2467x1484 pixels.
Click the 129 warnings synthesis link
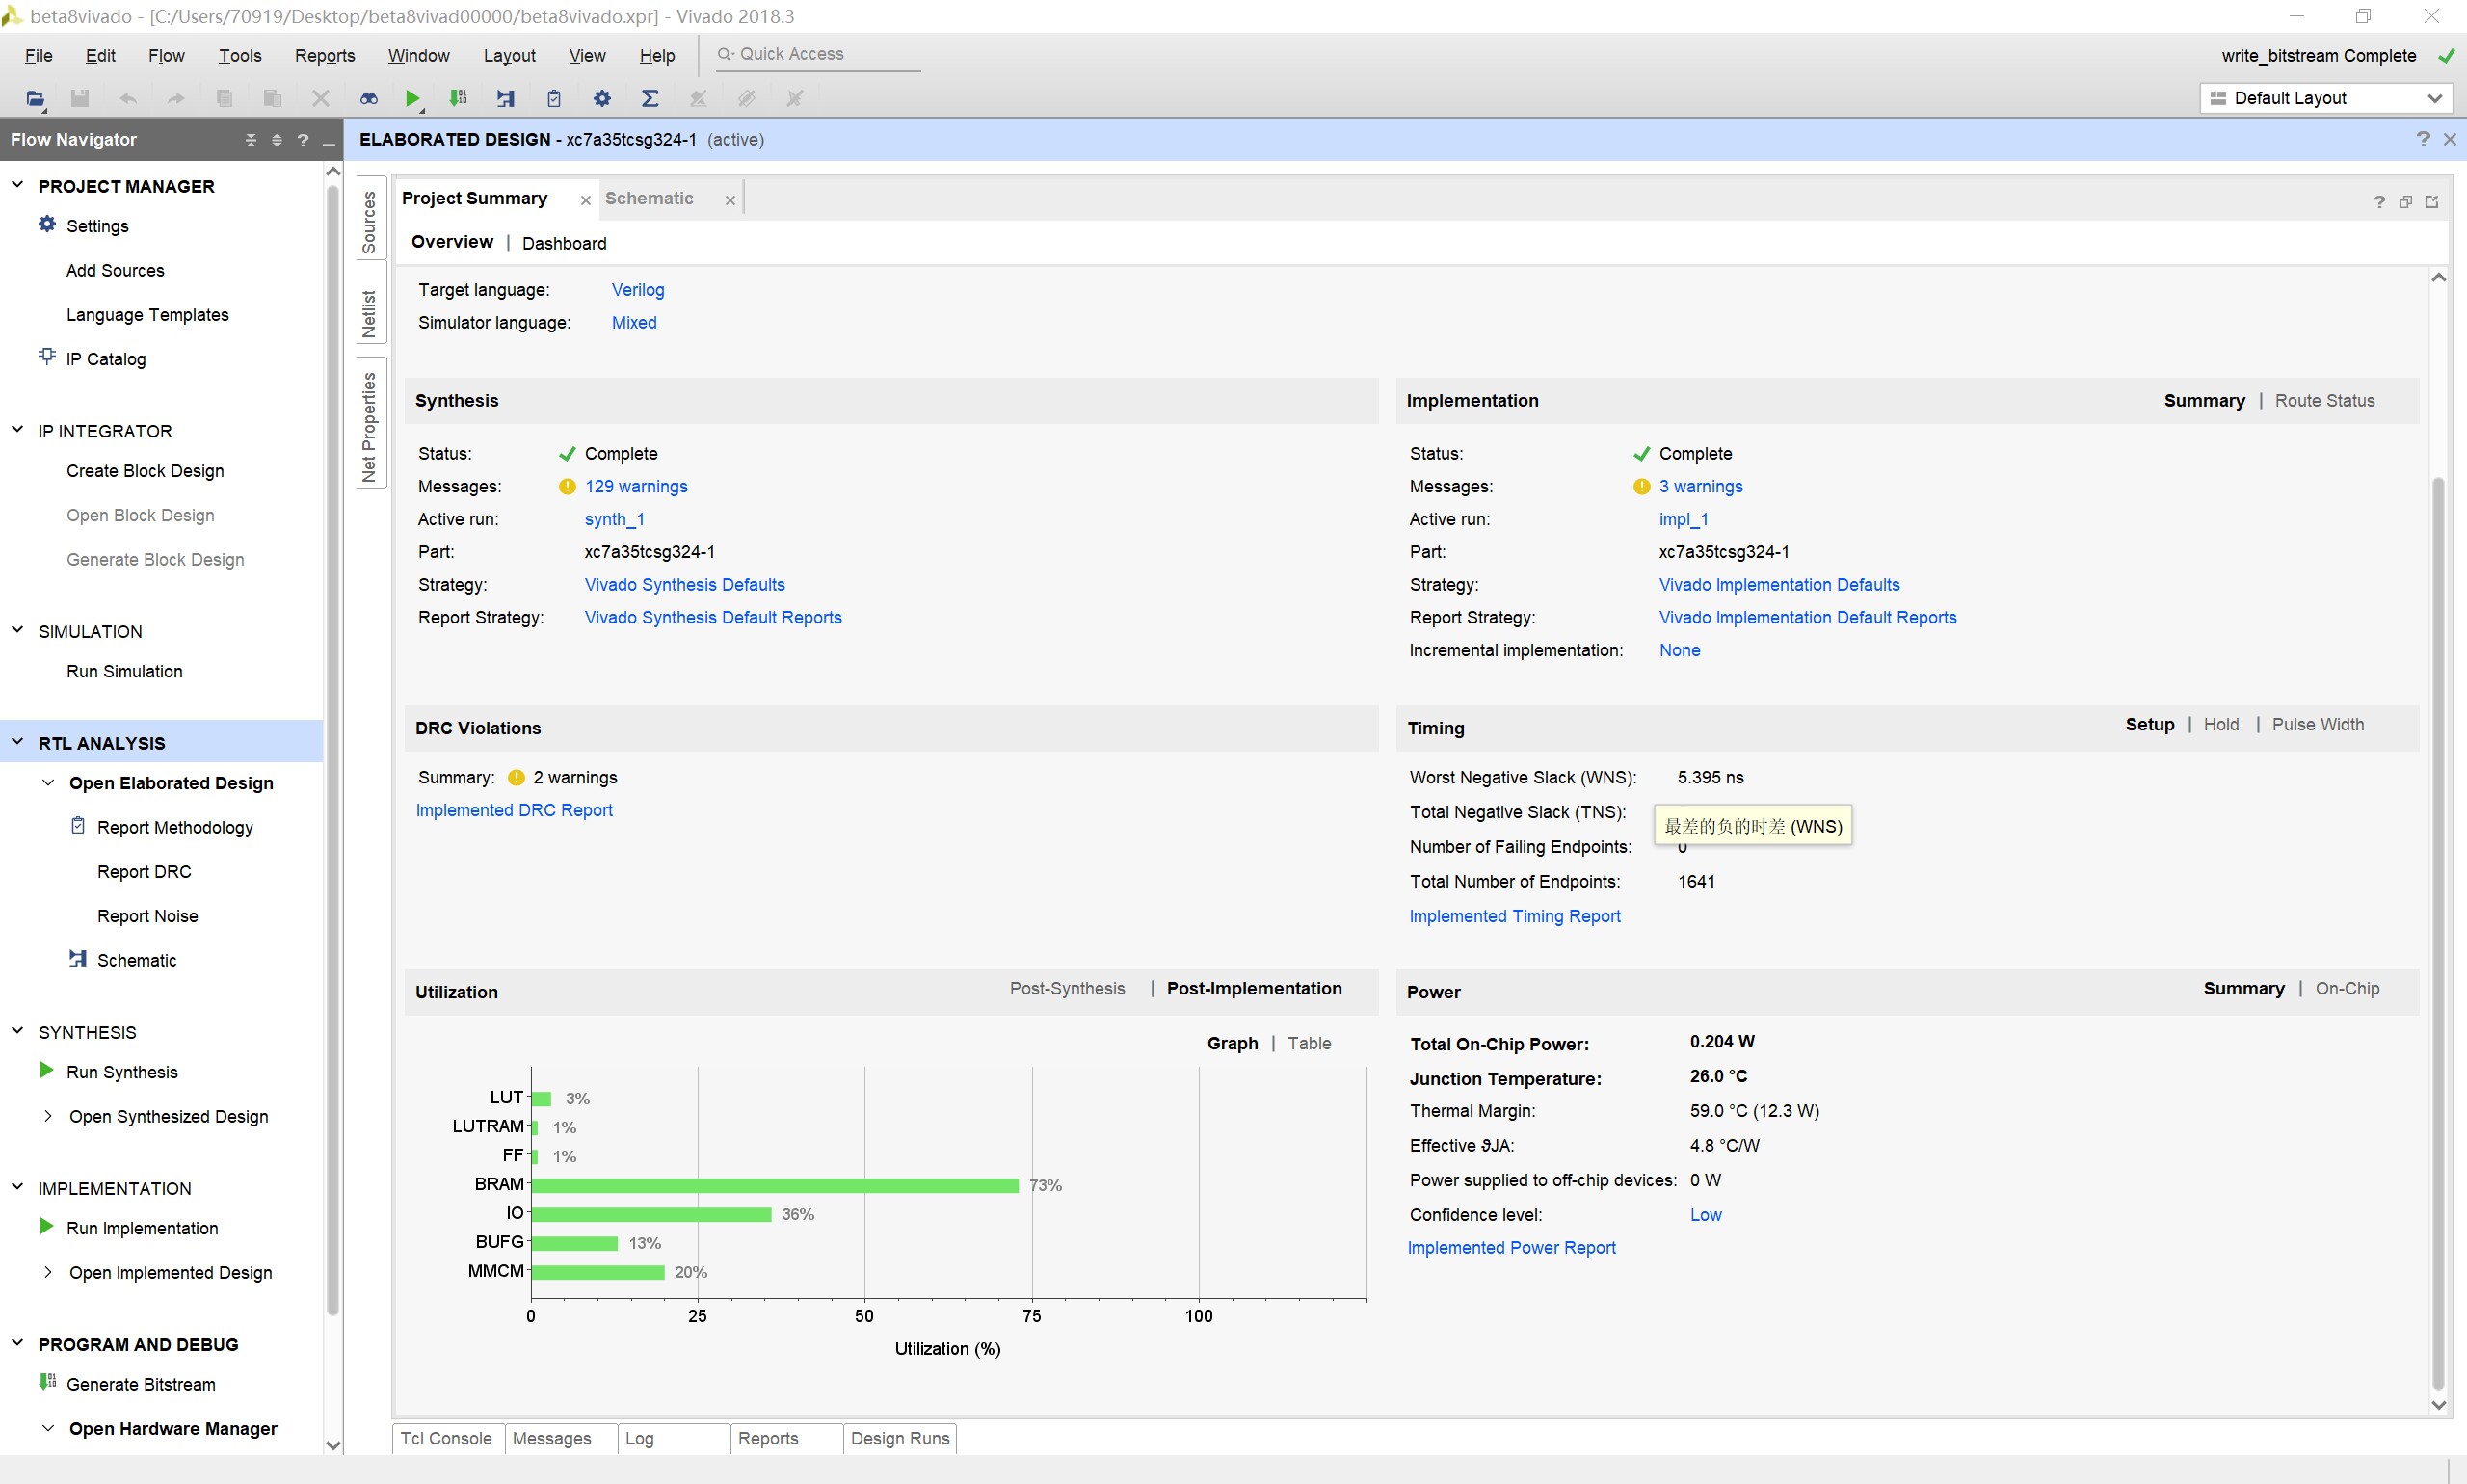[x=636, y=486]
